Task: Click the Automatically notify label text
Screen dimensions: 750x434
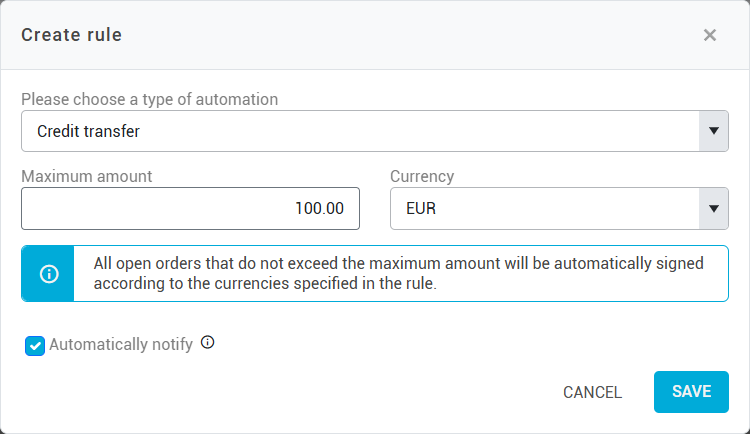Action: [120, 345]
